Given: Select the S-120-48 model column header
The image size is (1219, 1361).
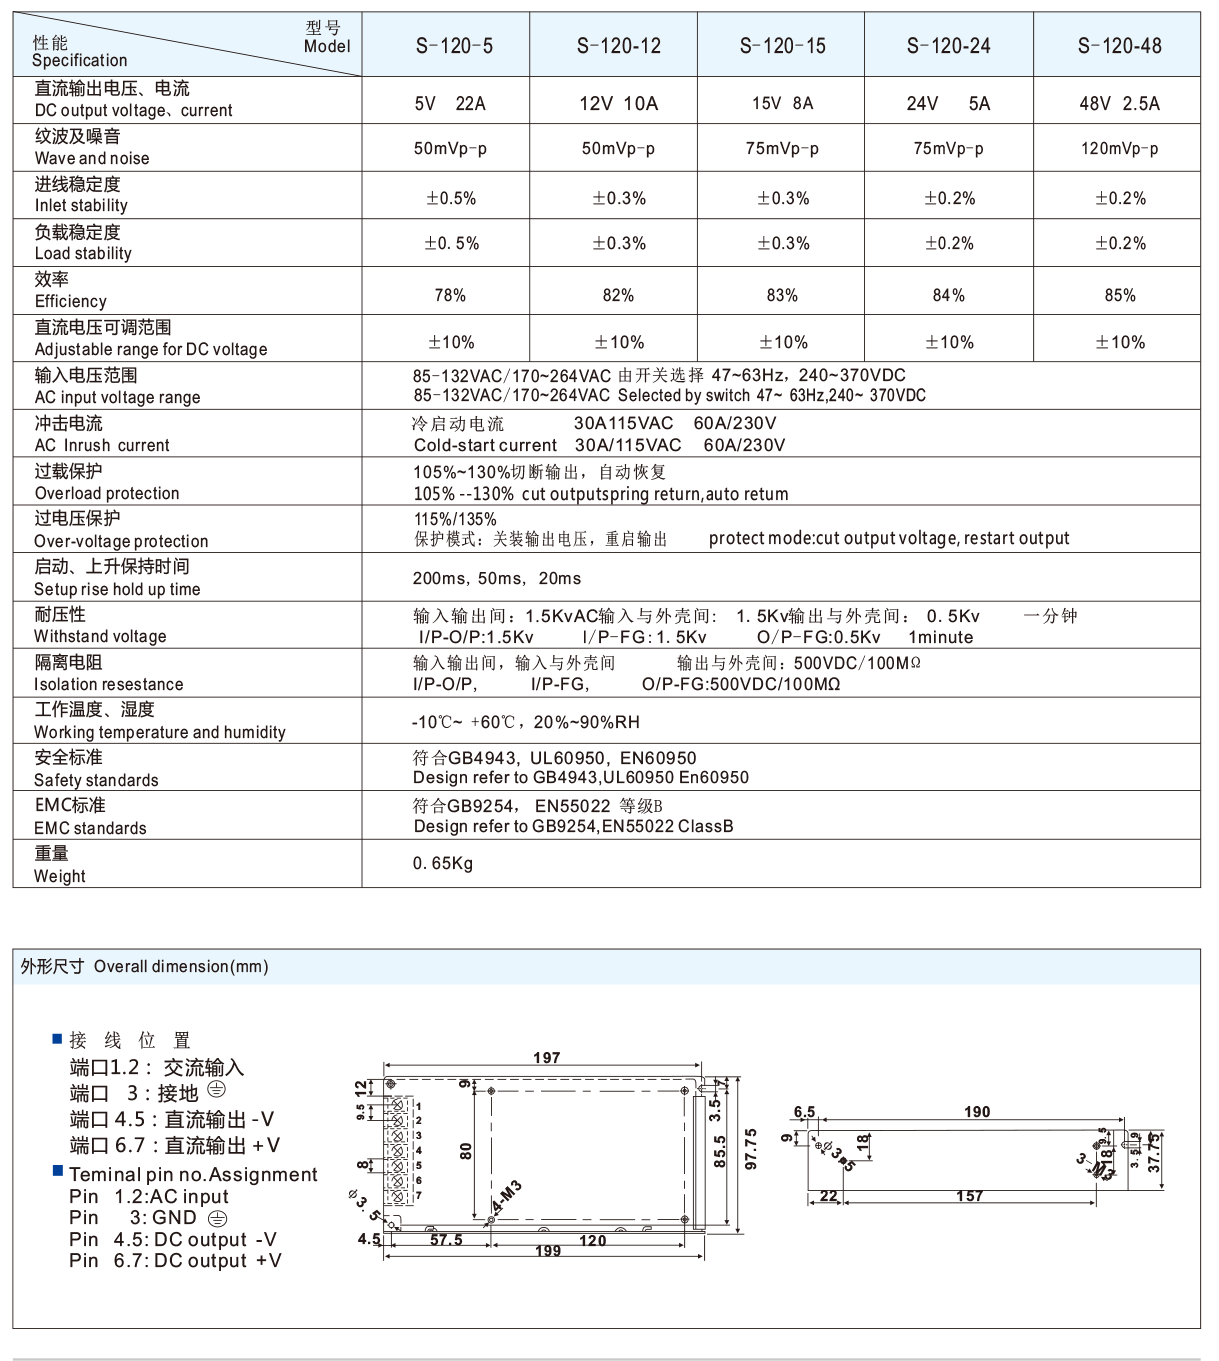Looking at the screenshot, I should coord(1120,43).
